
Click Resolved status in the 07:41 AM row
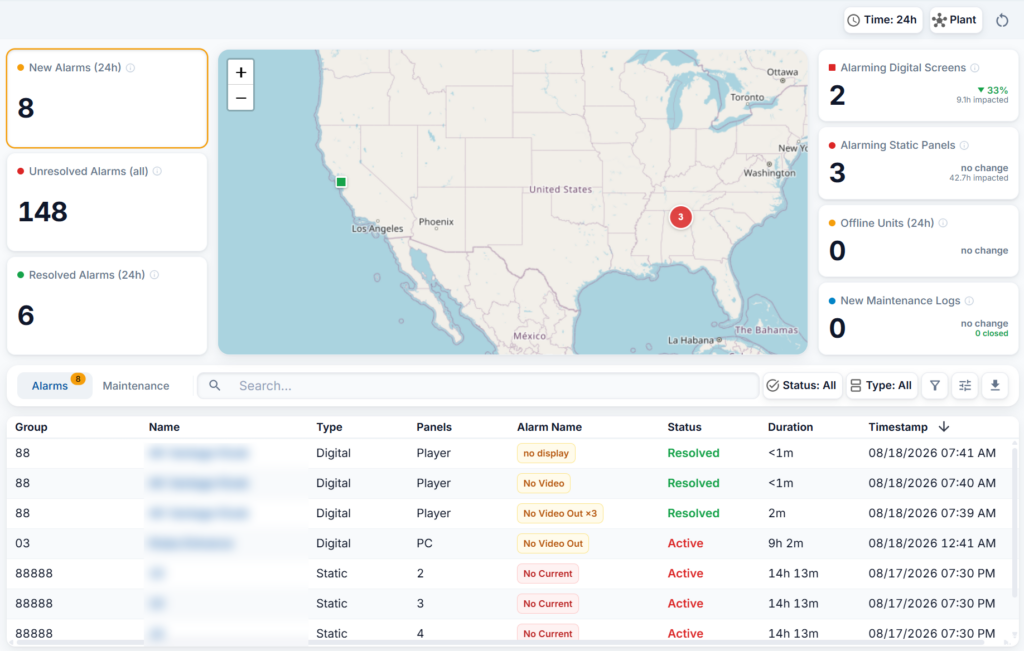click(x=693, y=453)
